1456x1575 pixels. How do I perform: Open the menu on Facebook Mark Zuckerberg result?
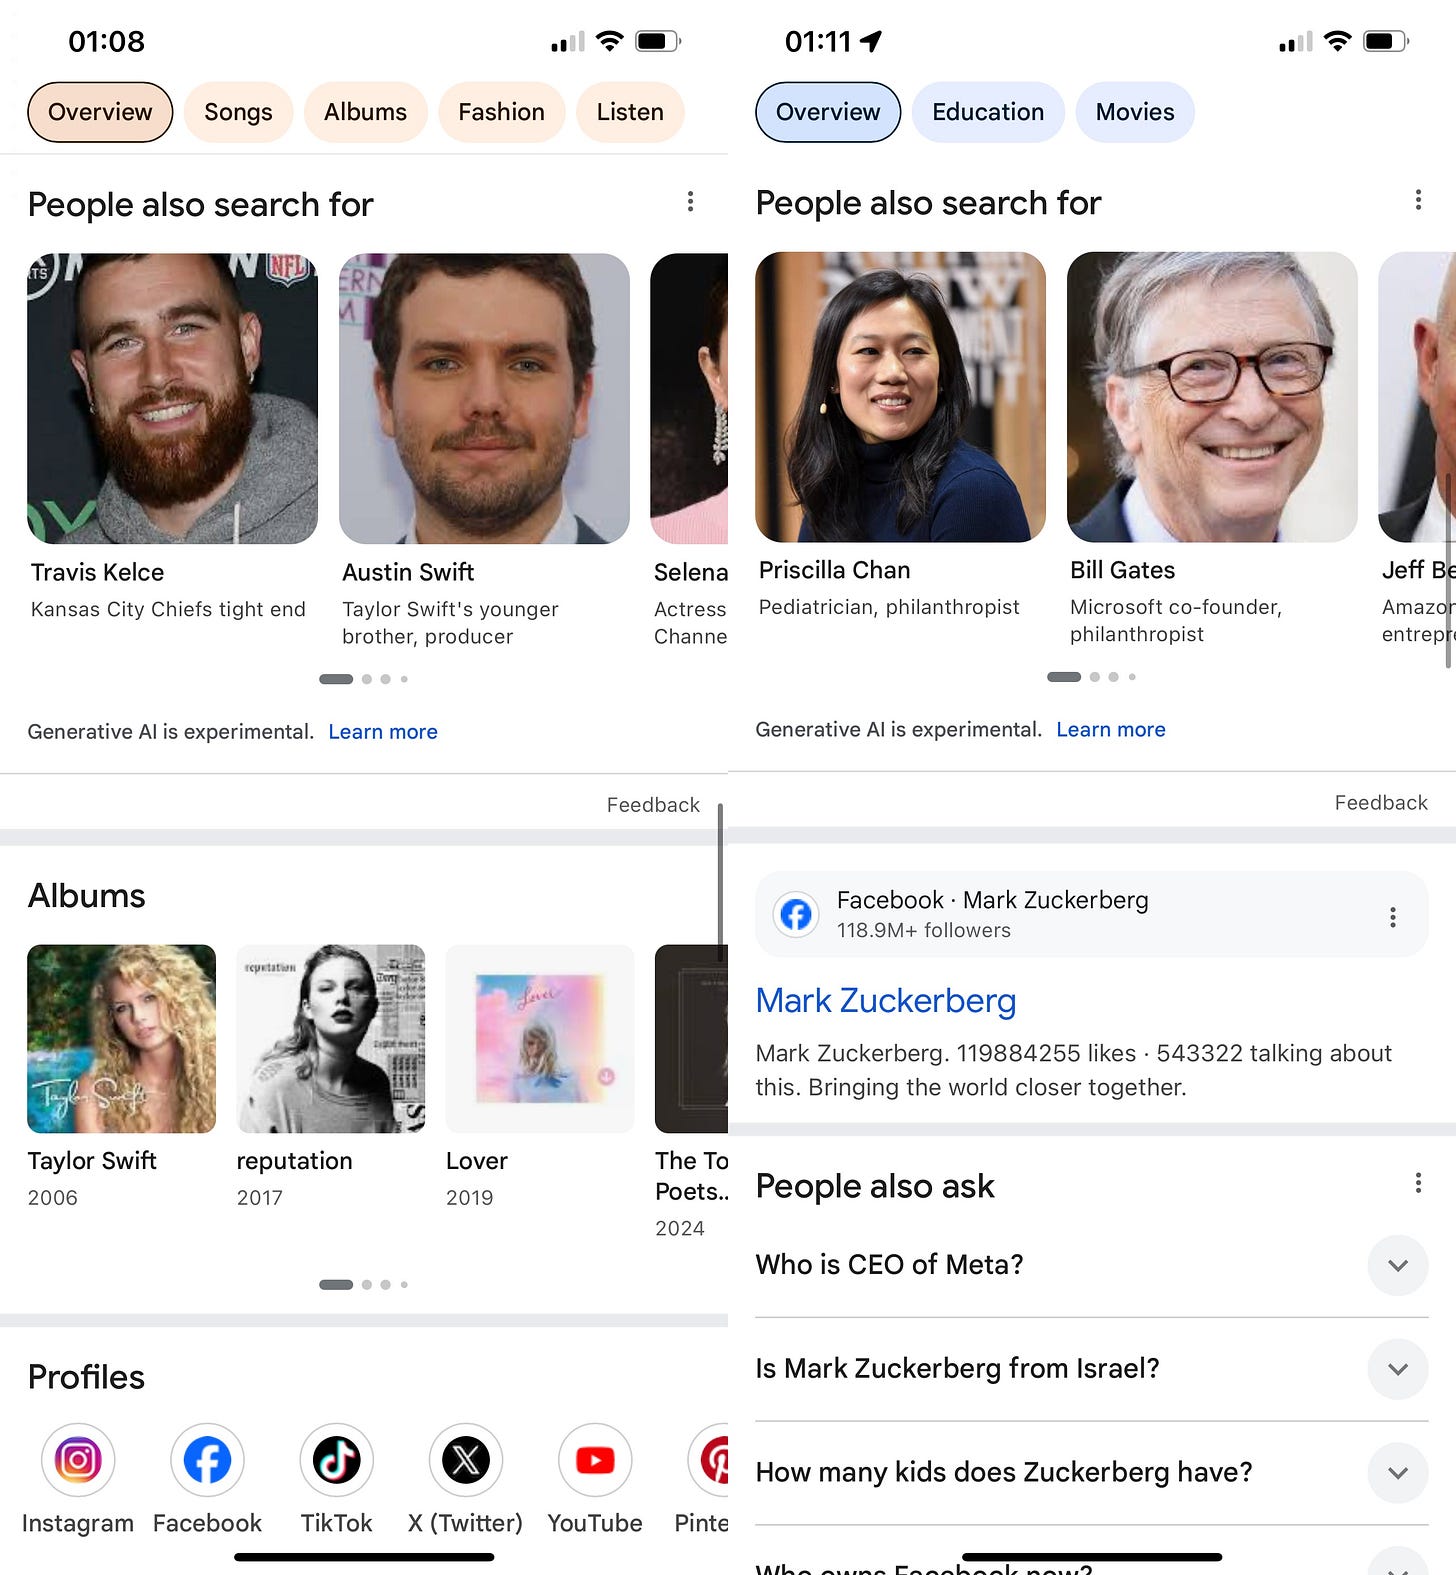[1392, 917]
